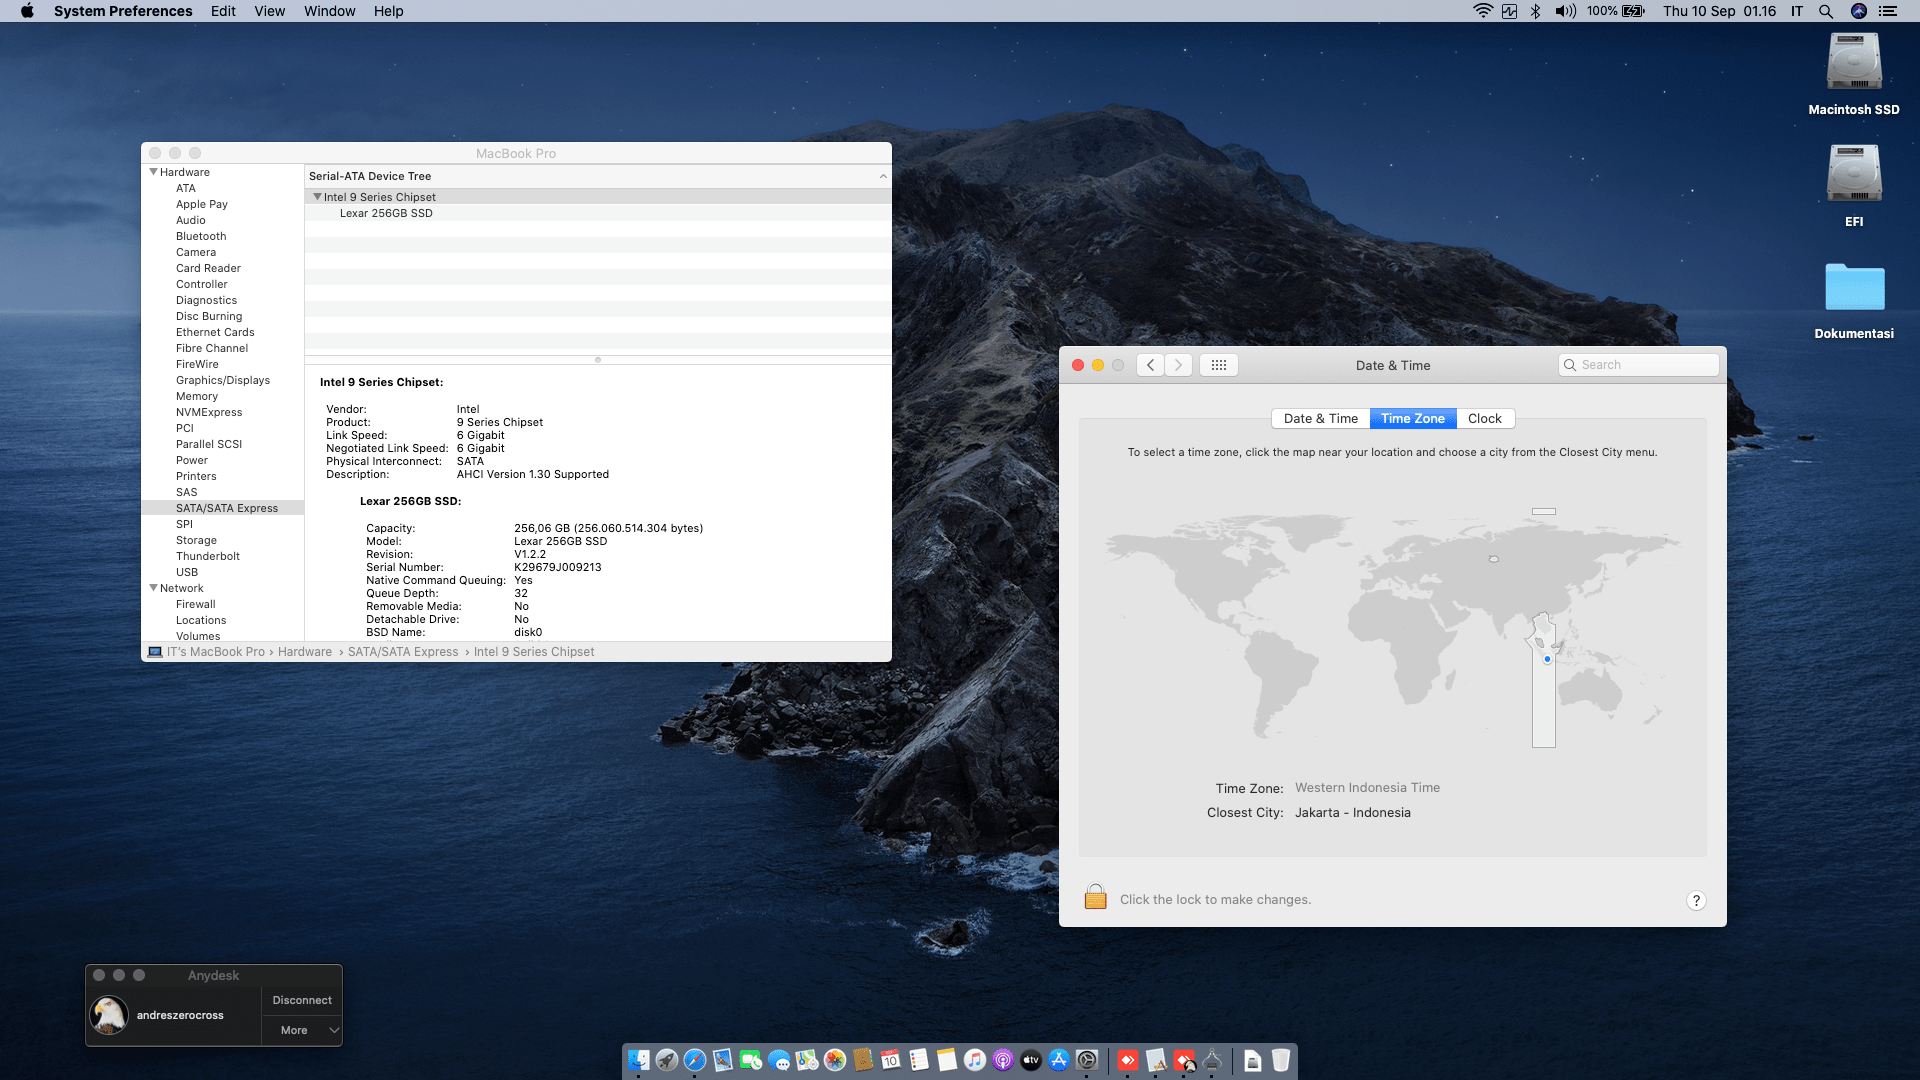Open the Trash in the Dock
Viewport: 1920px width, 1080px height.
pos(1281,1060)
